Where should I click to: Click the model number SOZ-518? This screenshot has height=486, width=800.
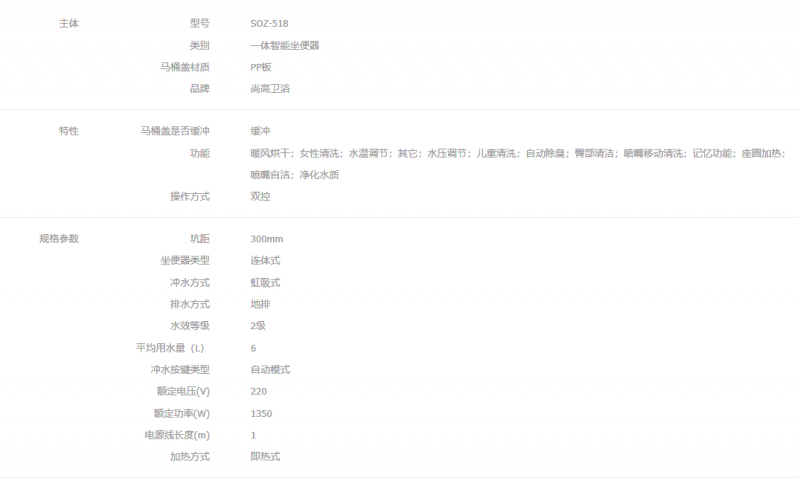(269, 23)
